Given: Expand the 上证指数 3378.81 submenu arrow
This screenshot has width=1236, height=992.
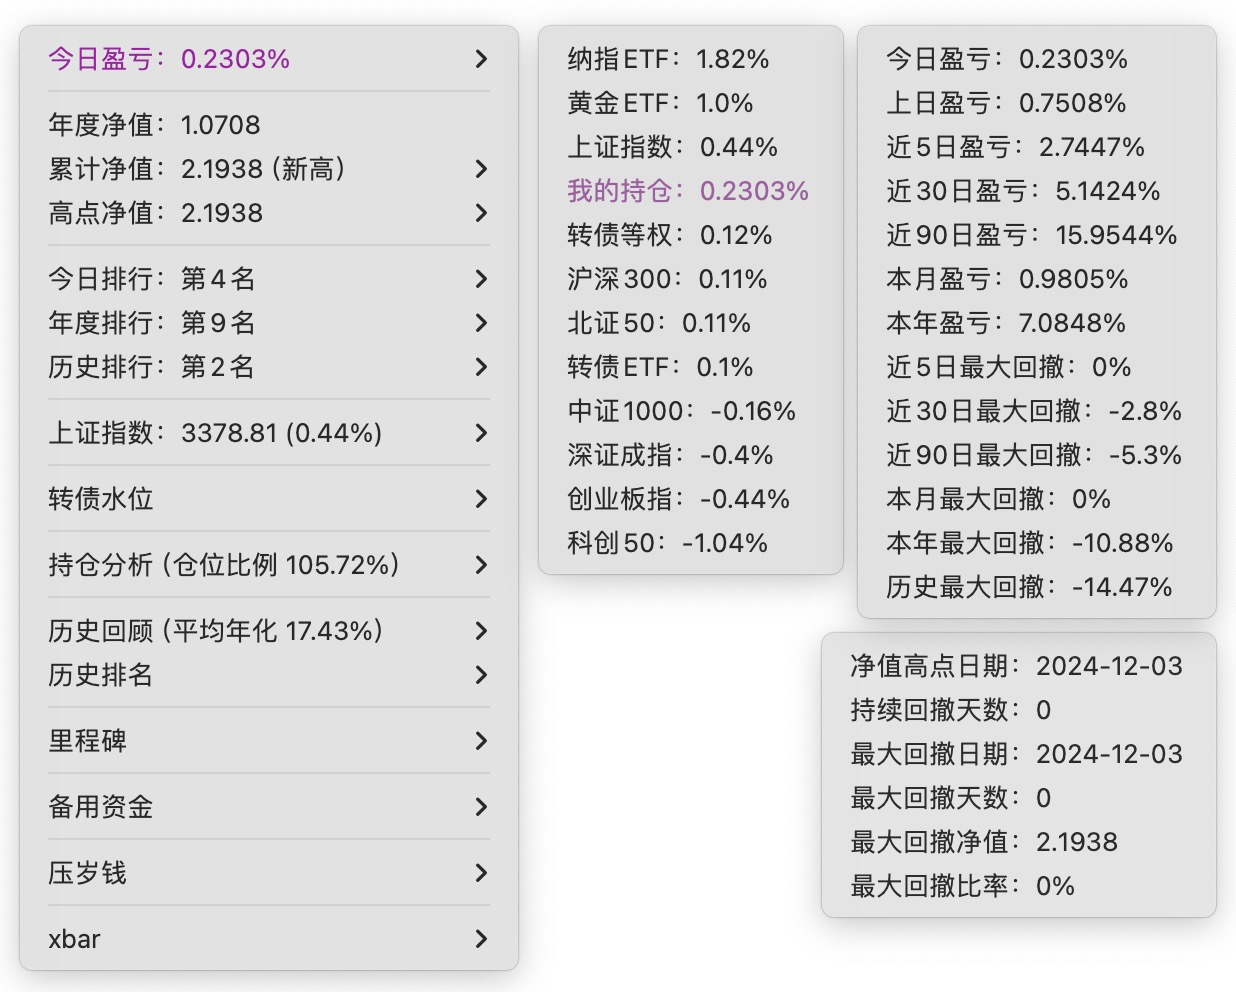Looking at the screenshot, I should tap(481, 433).
